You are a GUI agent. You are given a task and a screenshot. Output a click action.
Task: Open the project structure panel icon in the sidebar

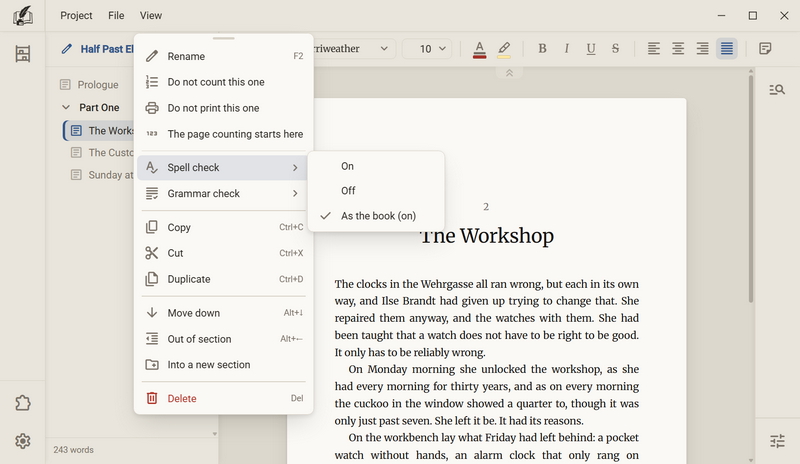coord(22,54)
